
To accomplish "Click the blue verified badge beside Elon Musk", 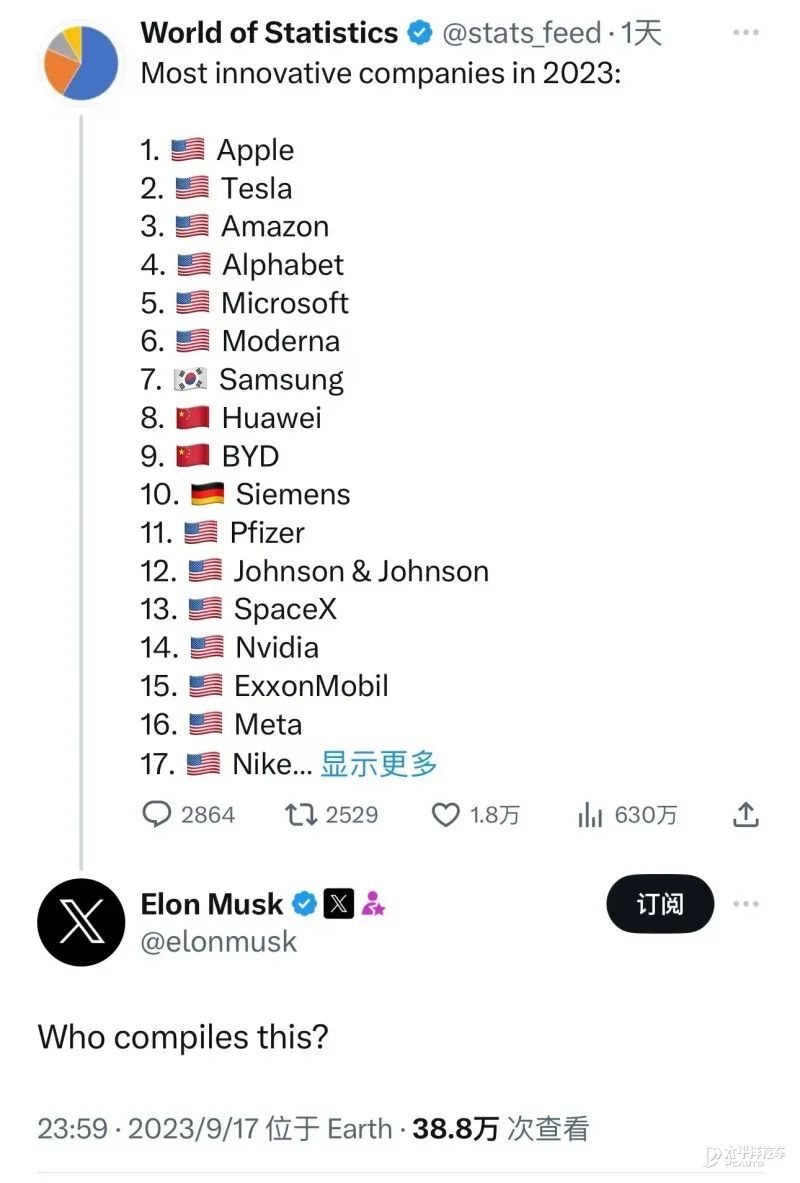I will (304, 903).
